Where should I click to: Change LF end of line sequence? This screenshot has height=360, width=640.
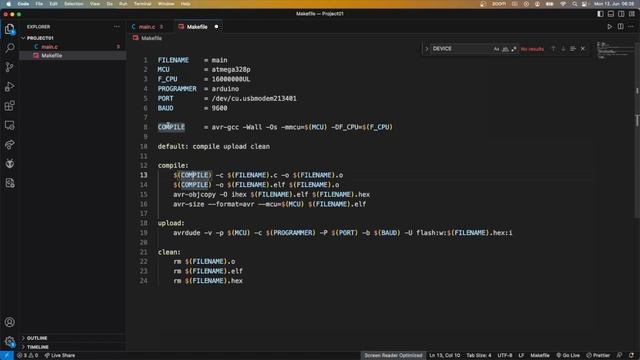point(521,356)
